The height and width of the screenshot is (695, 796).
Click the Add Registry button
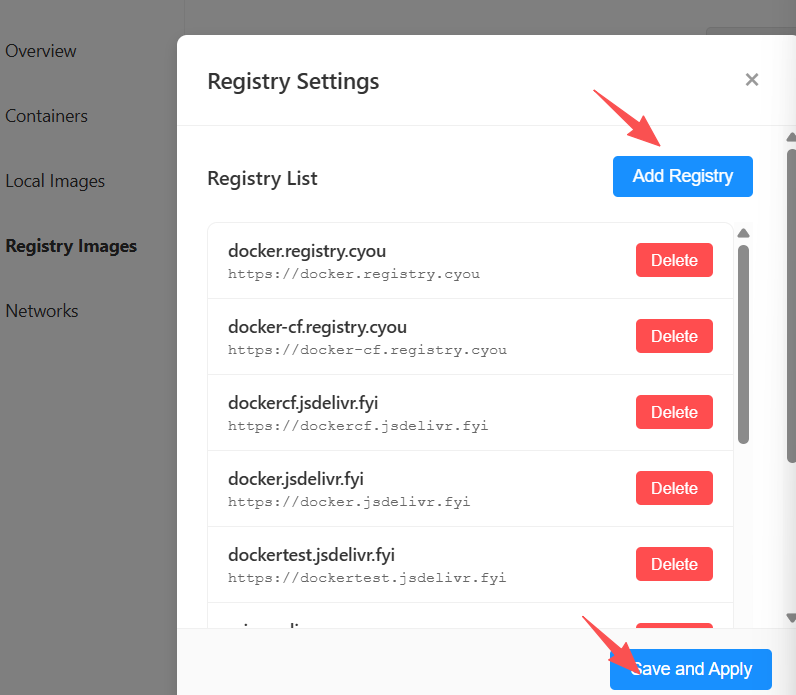682,176
